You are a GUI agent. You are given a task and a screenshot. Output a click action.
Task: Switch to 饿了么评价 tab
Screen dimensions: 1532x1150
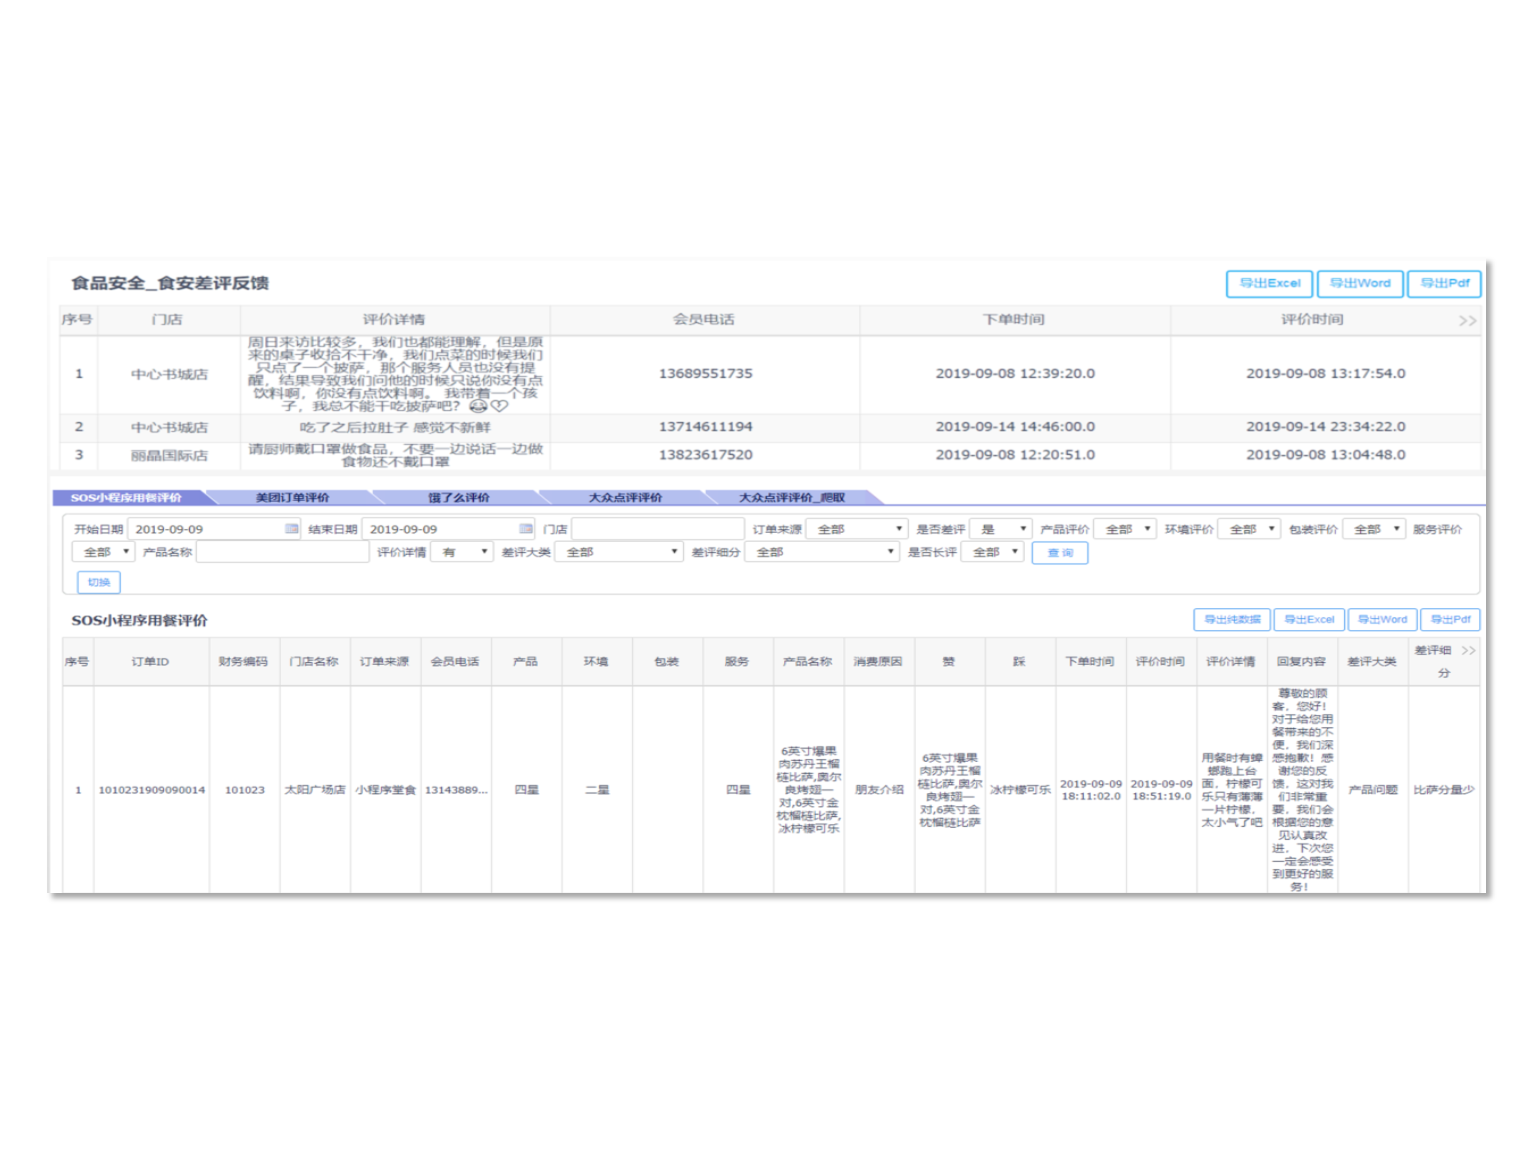tap(459, 497)
